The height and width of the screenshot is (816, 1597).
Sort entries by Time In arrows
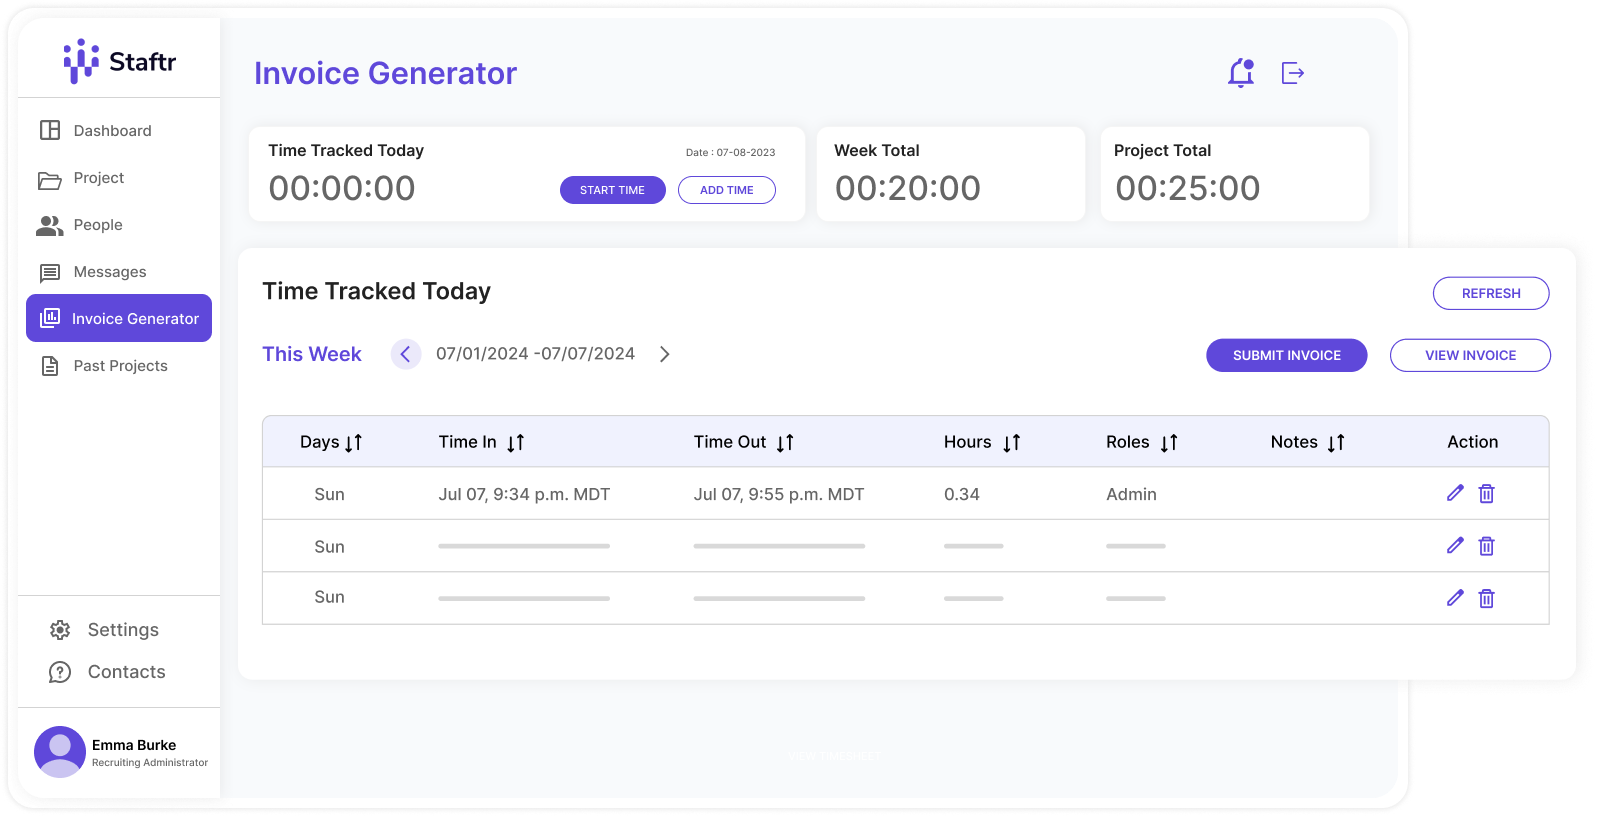[x=515, y=442]
